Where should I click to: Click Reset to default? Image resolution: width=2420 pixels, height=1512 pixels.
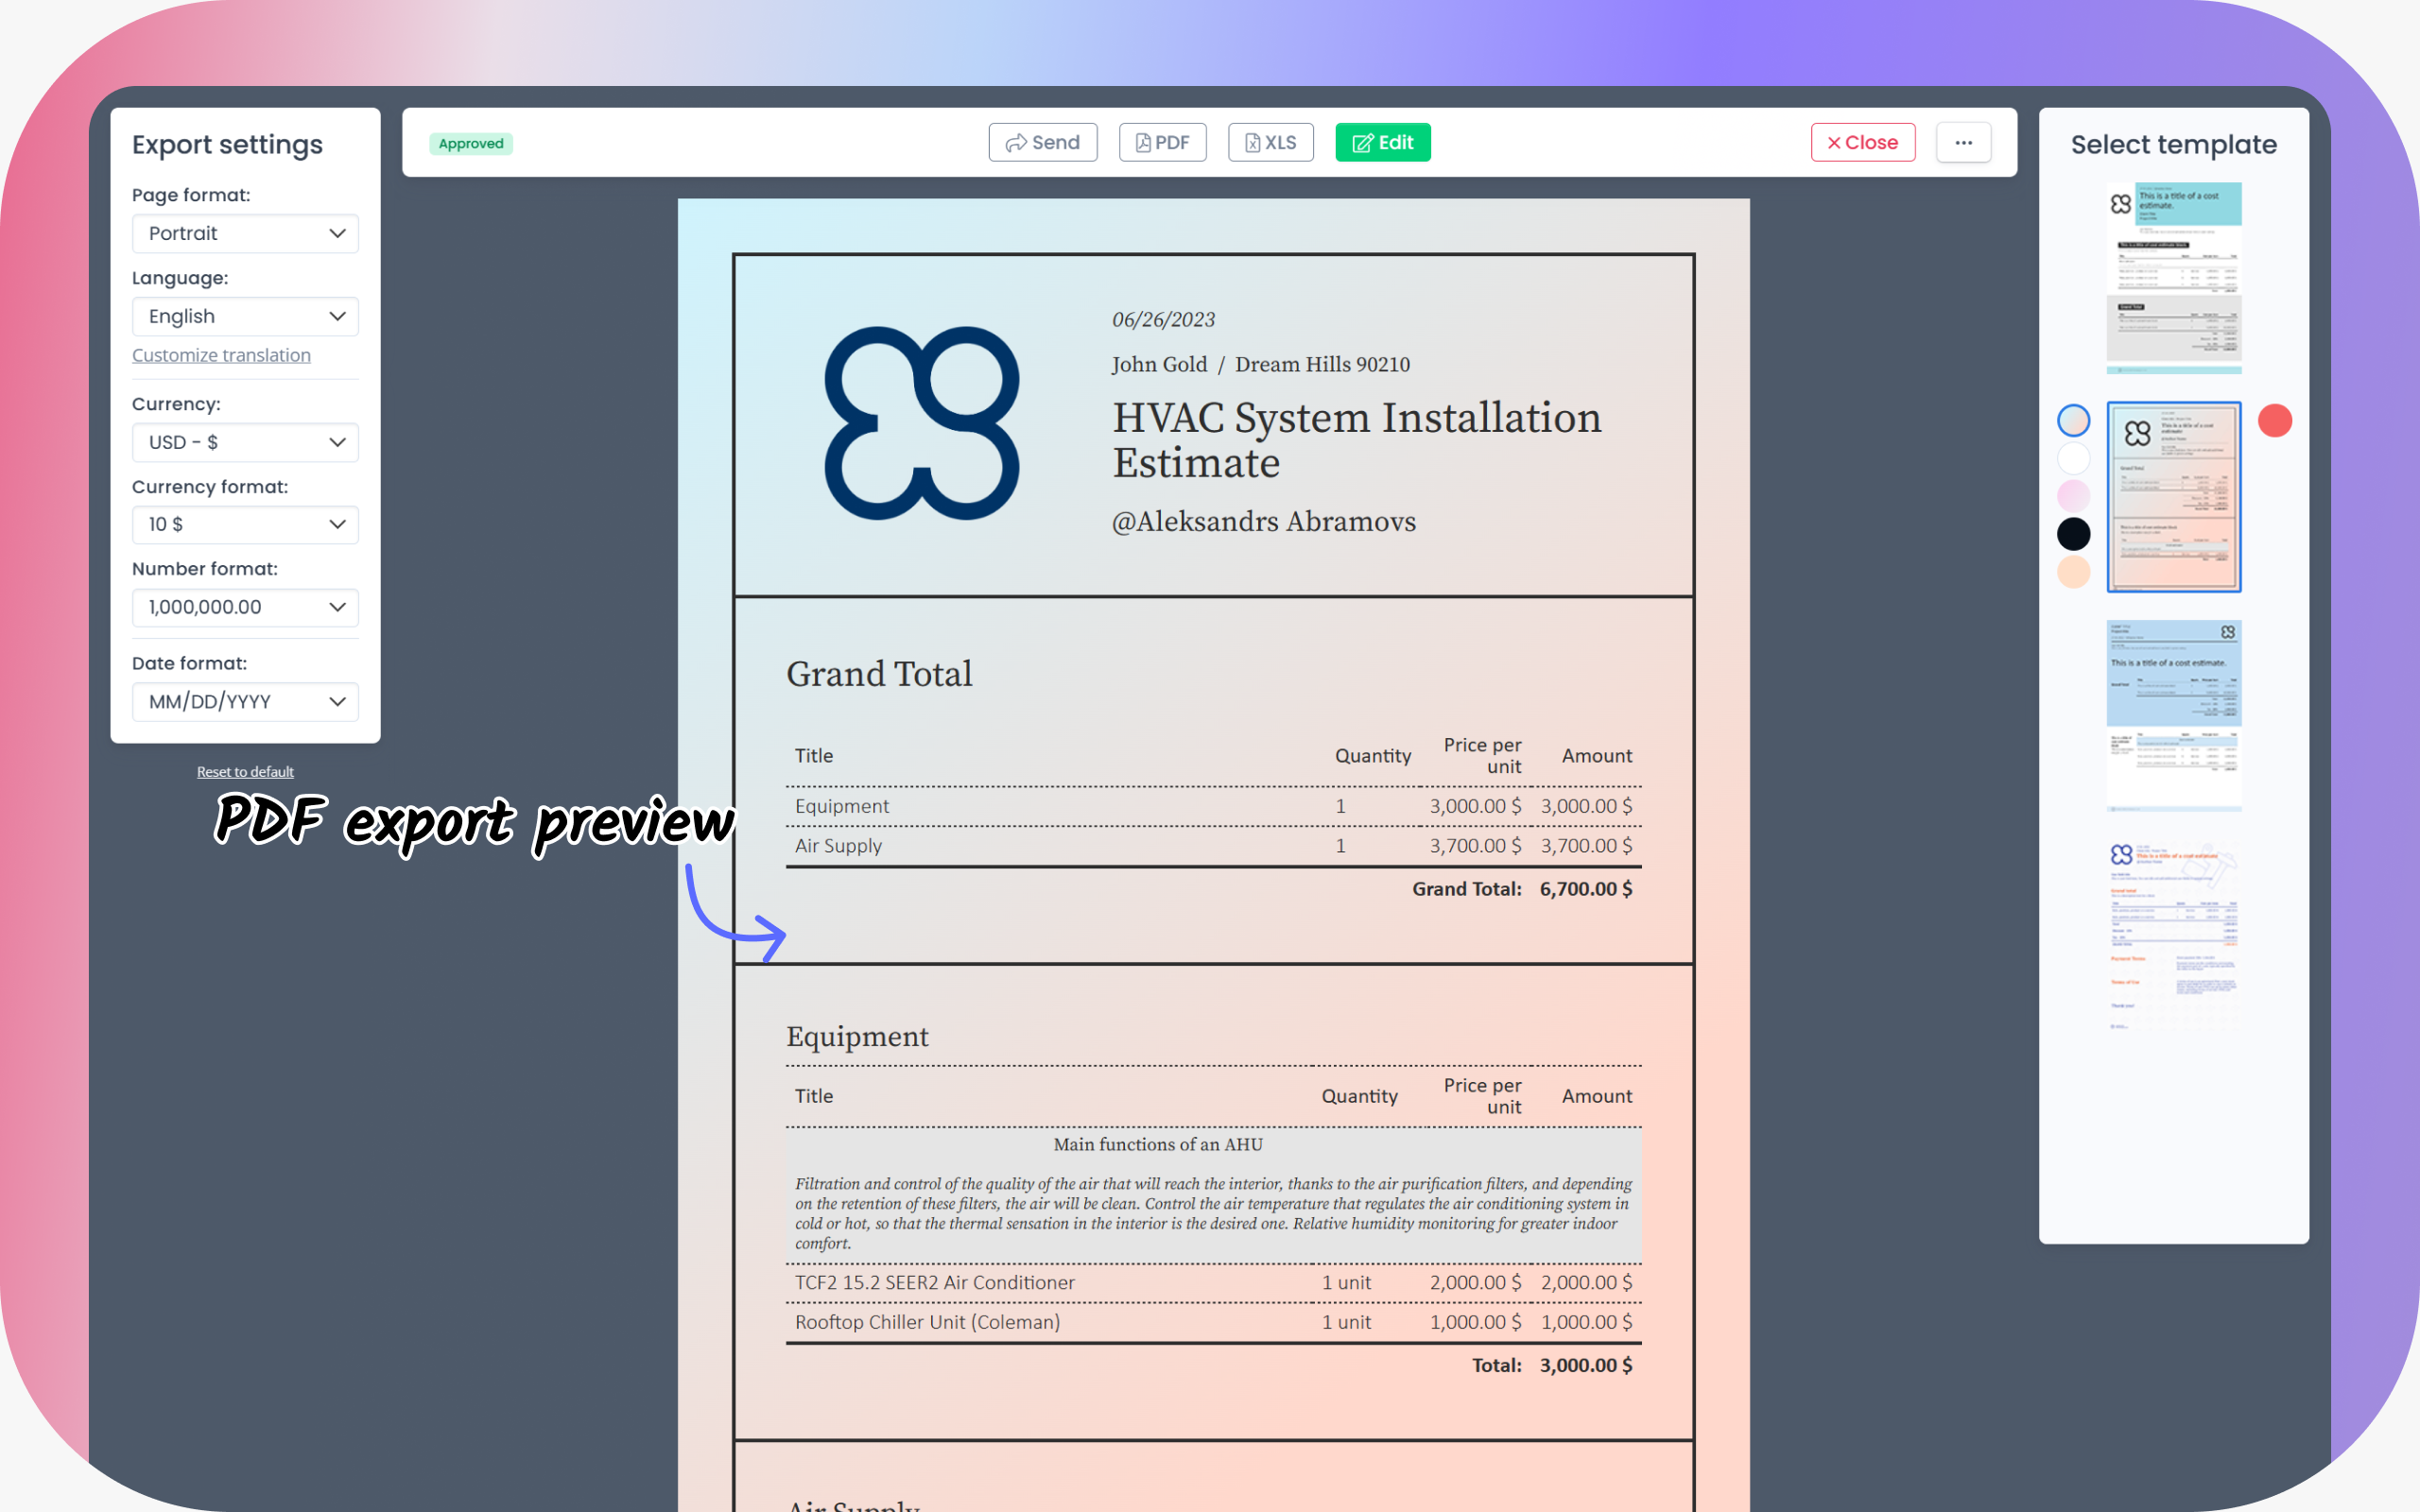point(245,771)
